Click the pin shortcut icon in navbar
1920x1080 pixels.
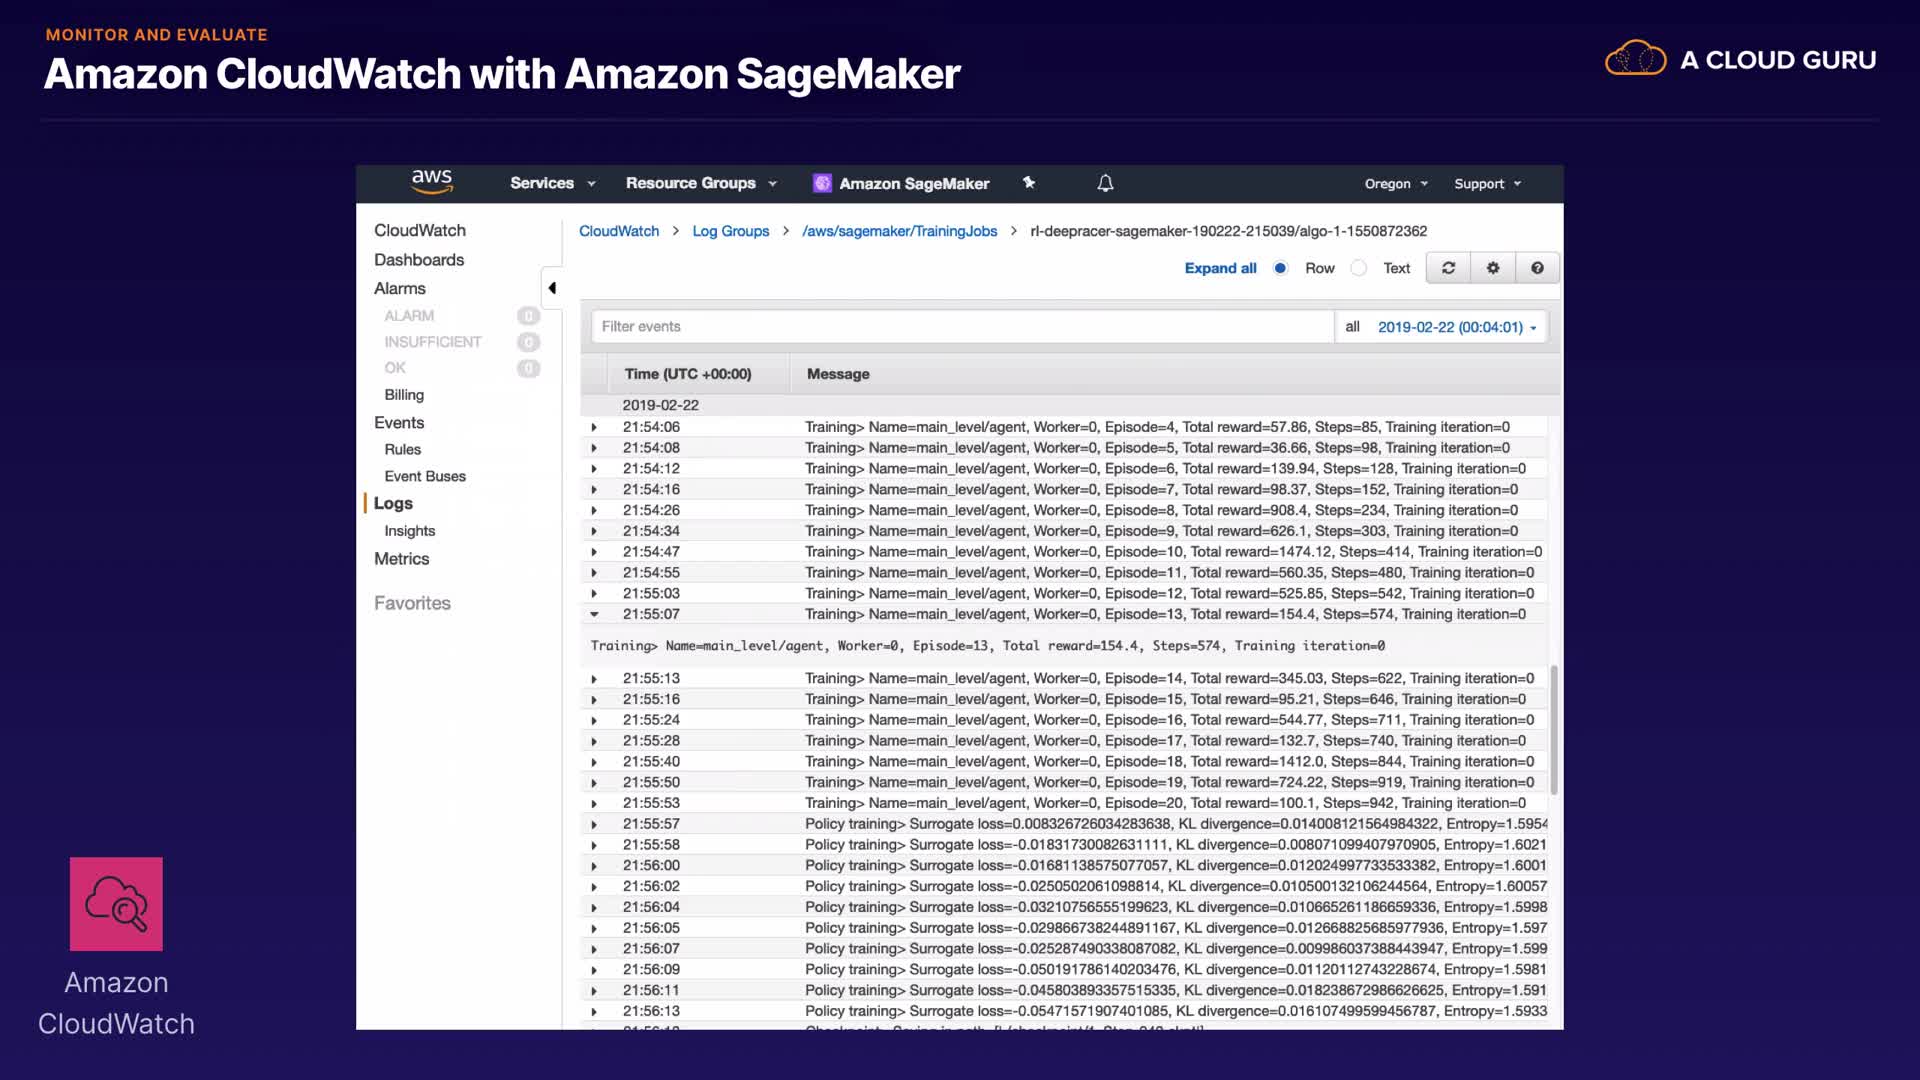pyautogui.click(x=1029, y=183)
